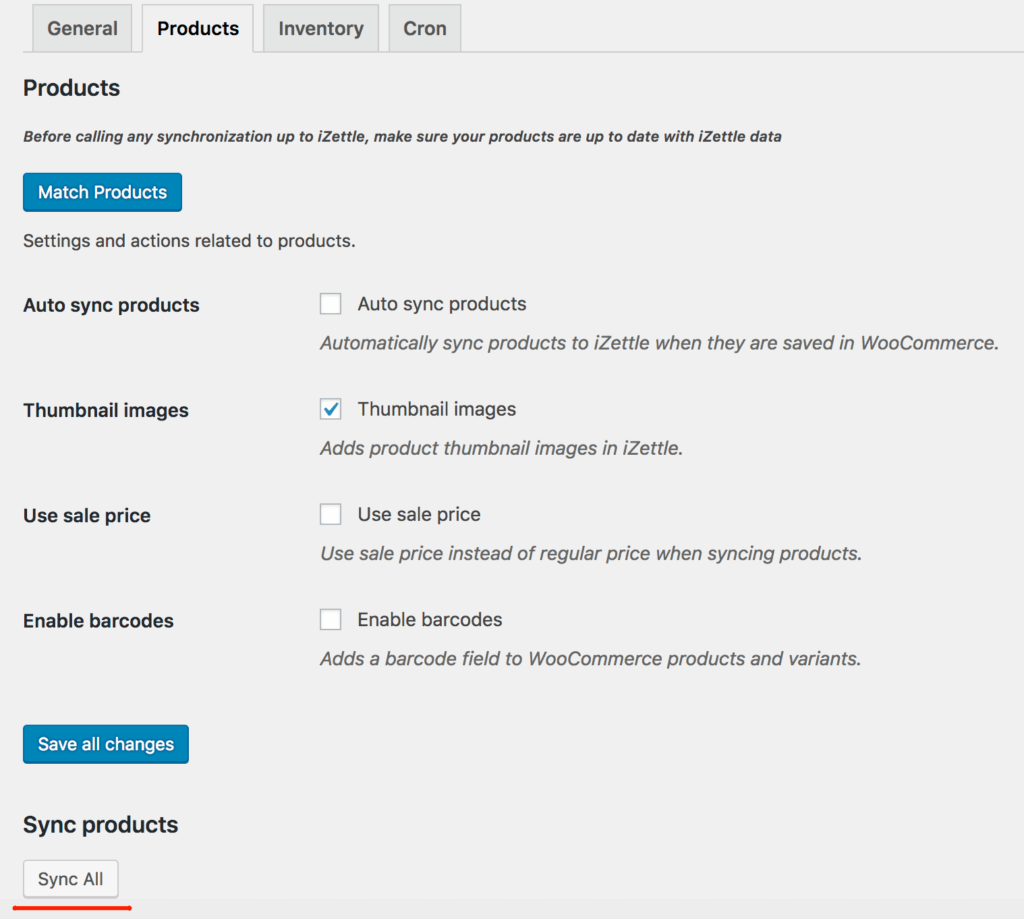The image size is (1024, 919).
Task: Click the bold left-hand Auto sync products row label
Action: (x=111, y=305)
